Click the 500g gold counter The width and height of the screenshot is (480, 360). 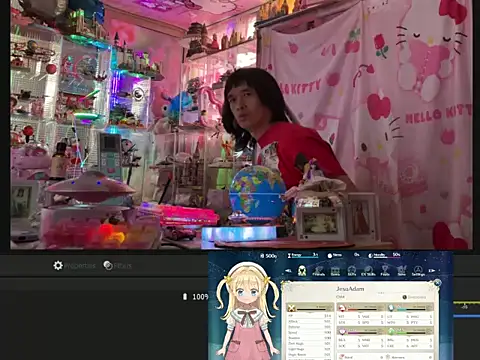click(x=268, y=256)
